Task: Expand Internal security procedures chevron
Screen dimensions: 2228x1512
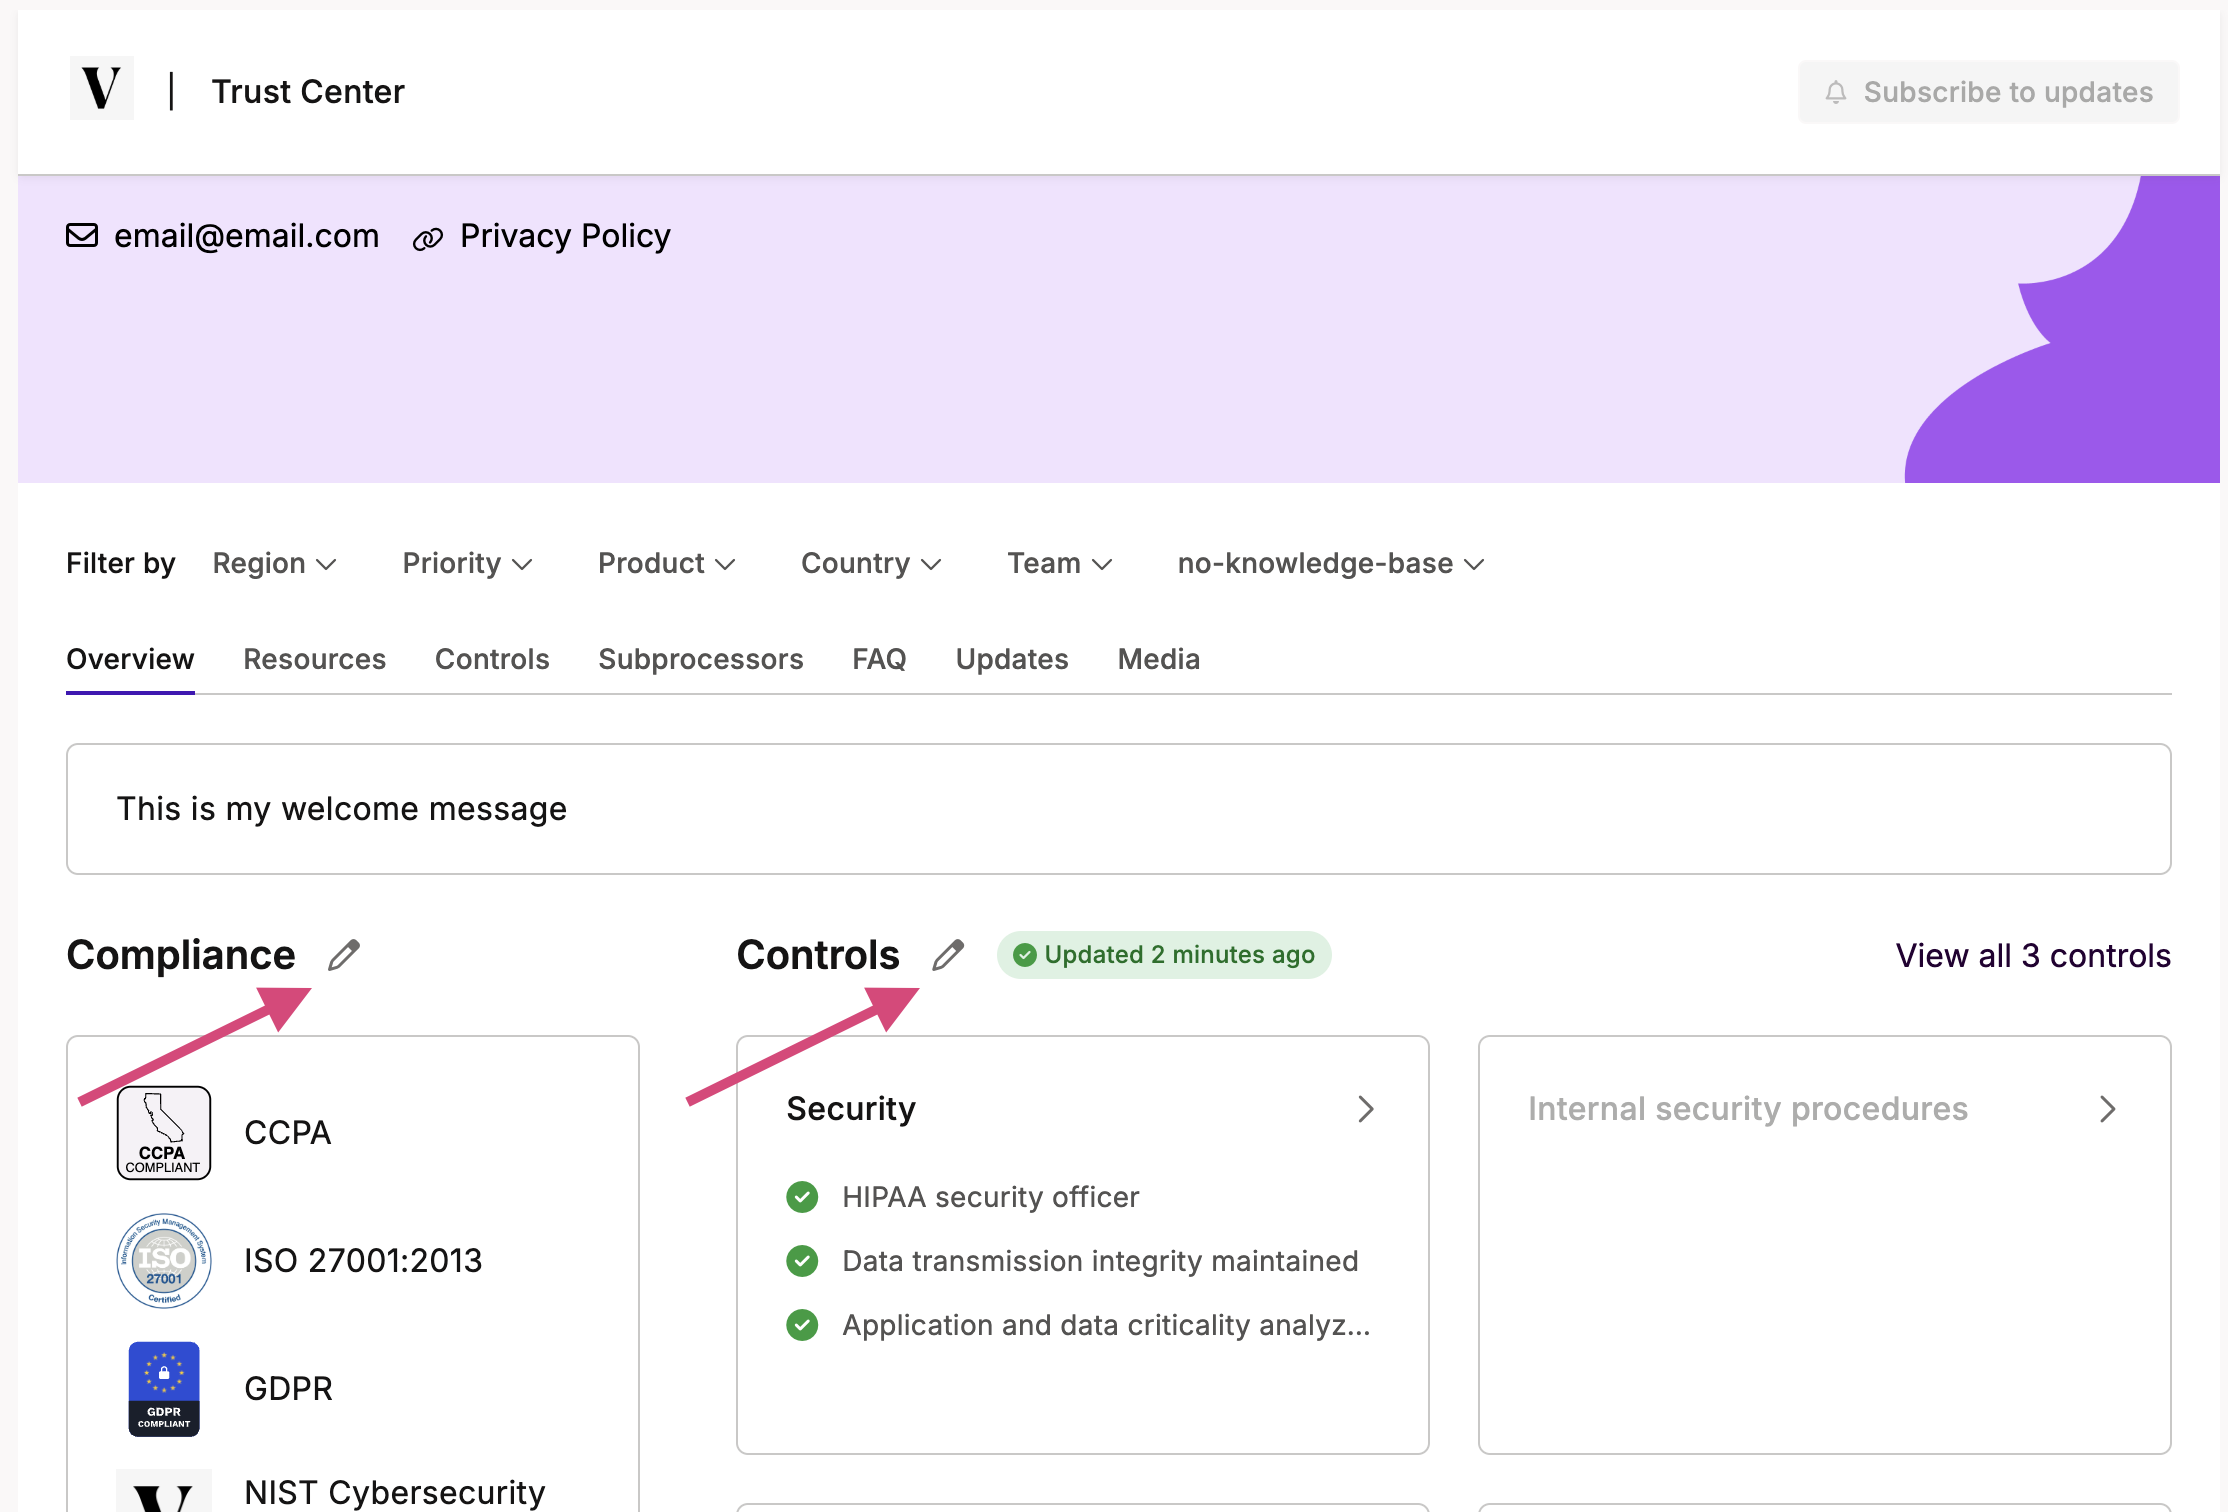Action: (2108, 1109)
